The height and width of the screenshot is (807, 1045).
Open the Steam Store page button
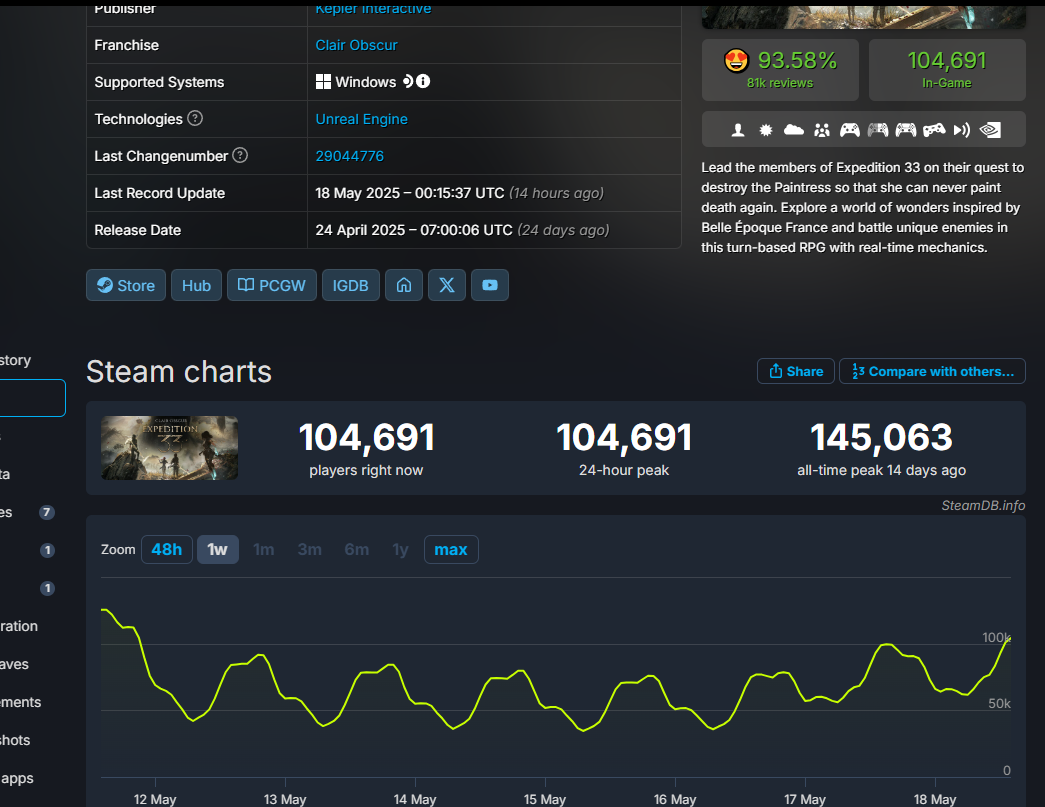point(126,285)
